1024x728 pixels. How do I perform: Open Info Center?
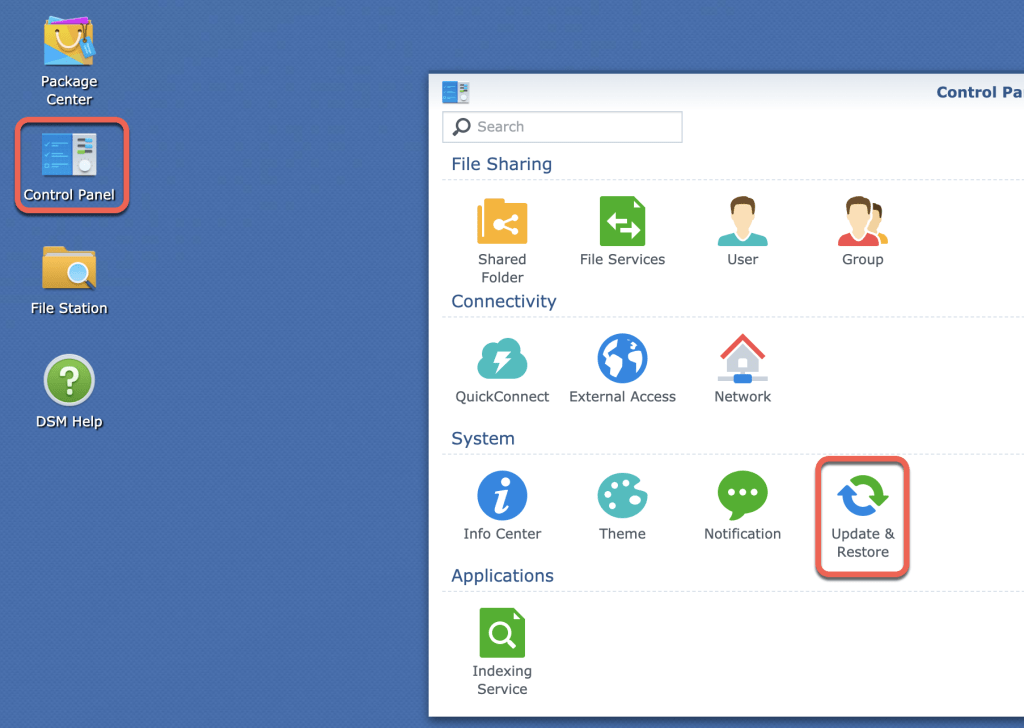502,507
